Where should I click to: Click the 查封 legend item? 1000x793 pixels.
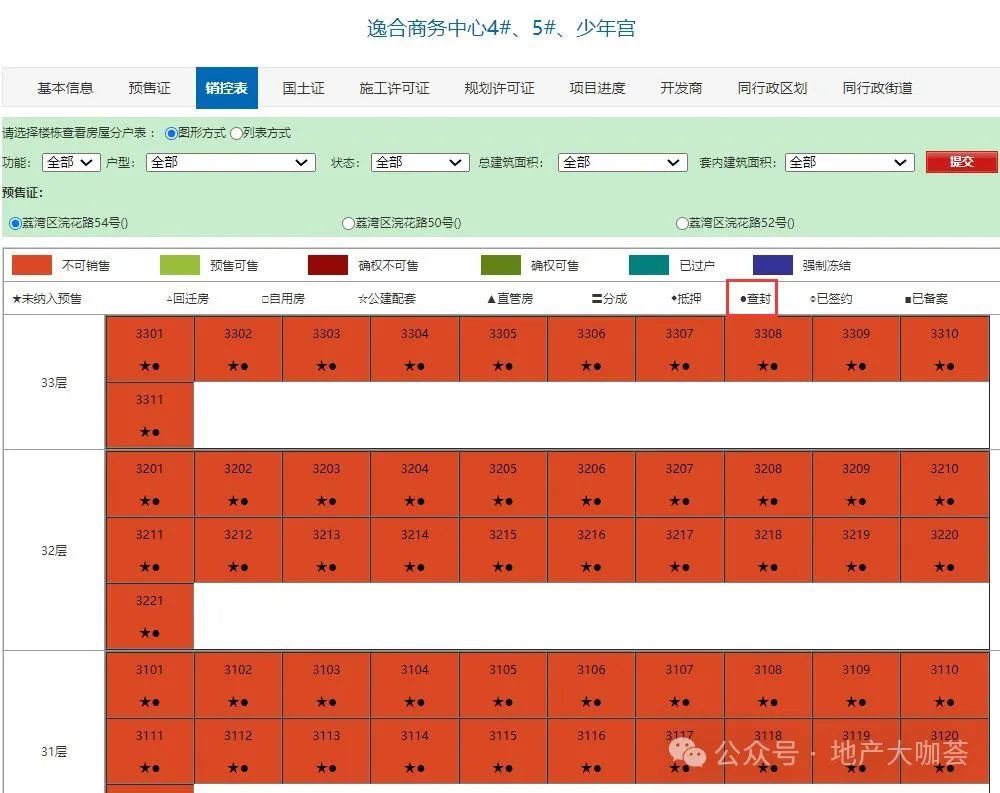tap(755, 299)
